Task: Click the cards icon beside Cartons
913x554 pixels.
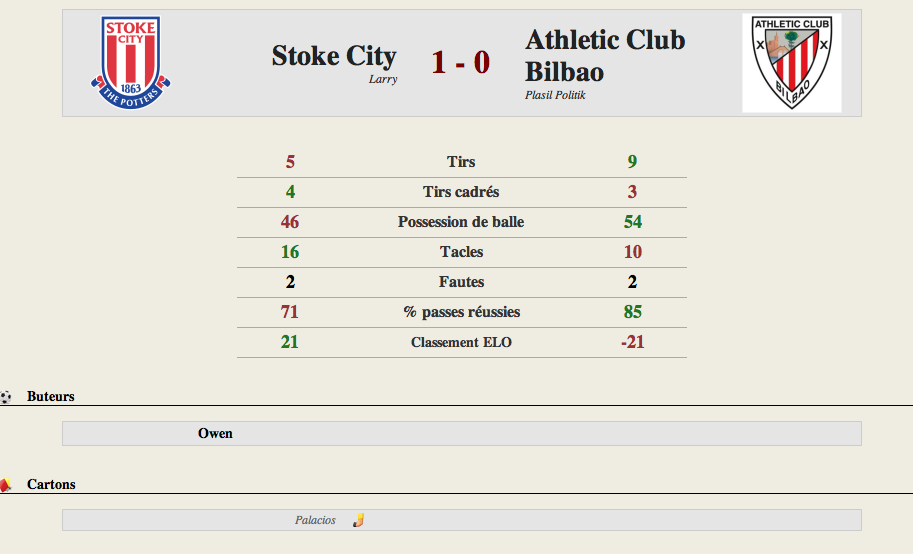Action: pyautogui.click(x=6, y=485)
